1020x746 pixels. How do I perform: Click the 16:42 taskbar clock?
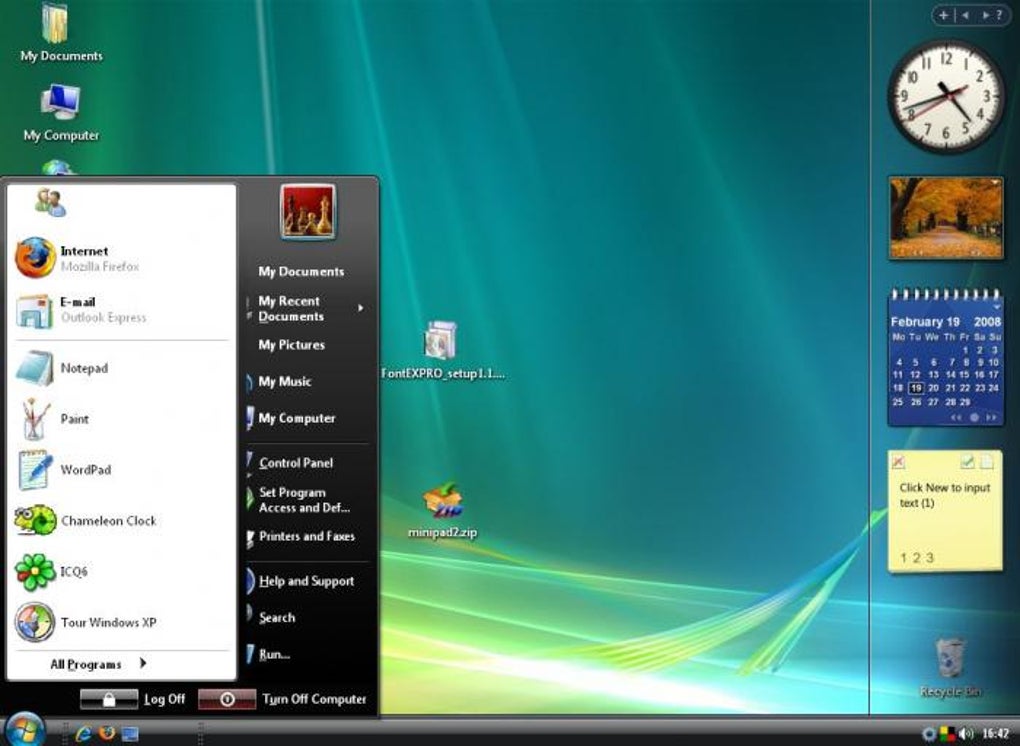coord(995,734)
